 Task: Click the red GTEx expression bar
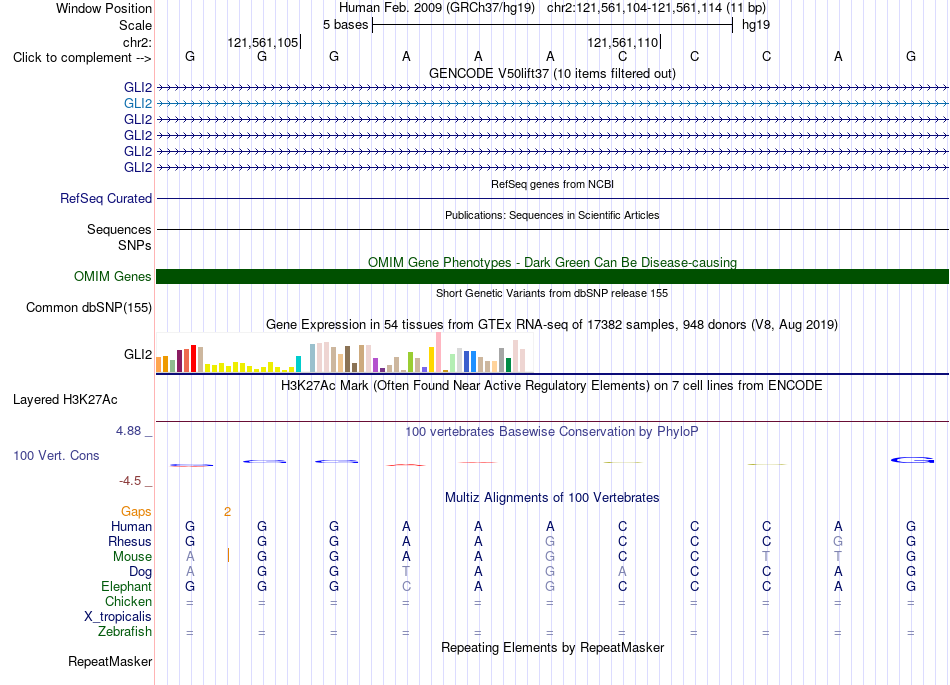coord(193,359)
